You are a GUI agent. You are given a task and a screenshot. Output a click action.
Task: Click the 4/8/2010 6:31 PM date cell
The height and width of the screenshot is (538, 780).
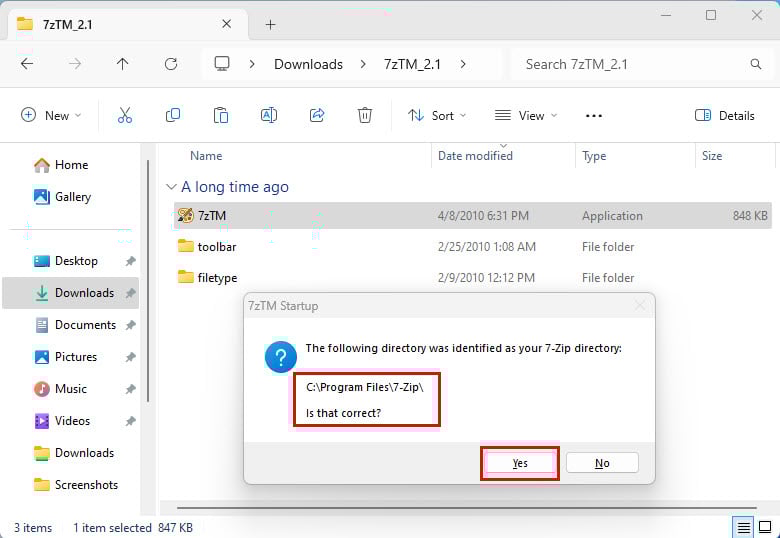483,216
